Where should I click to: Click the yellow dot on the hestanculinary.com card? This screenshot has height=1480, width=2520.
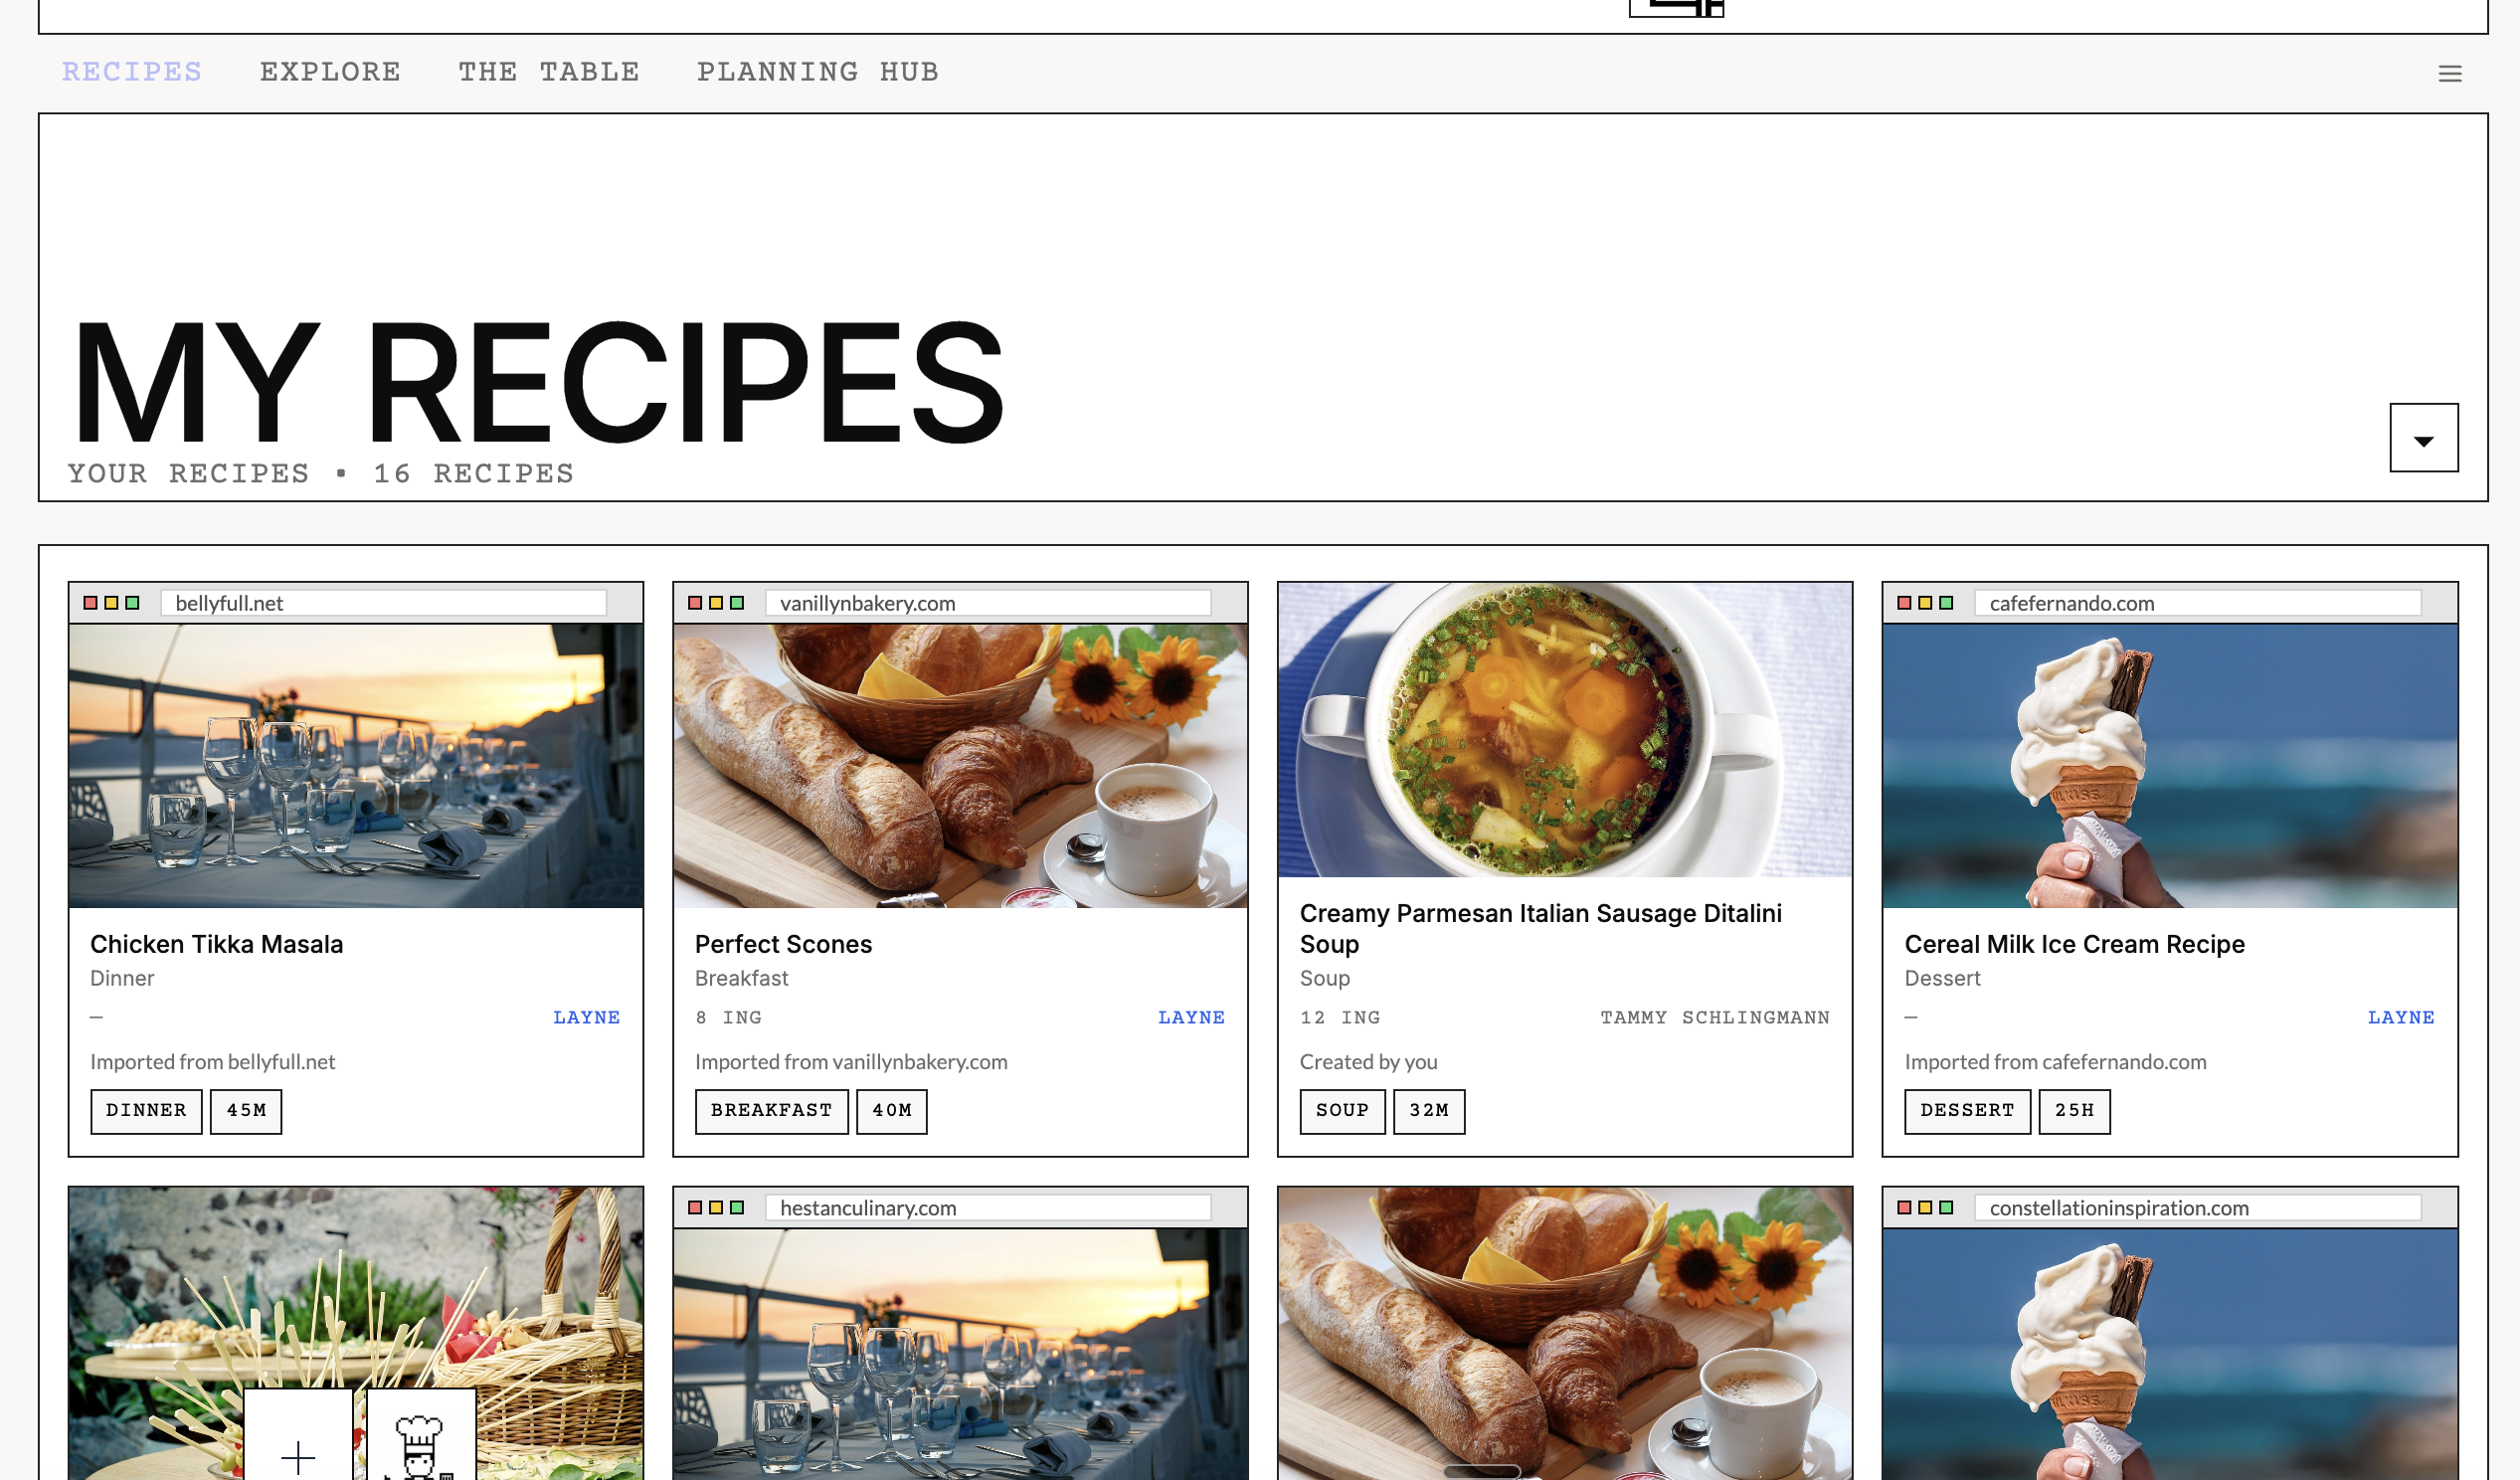point(718,1207)
